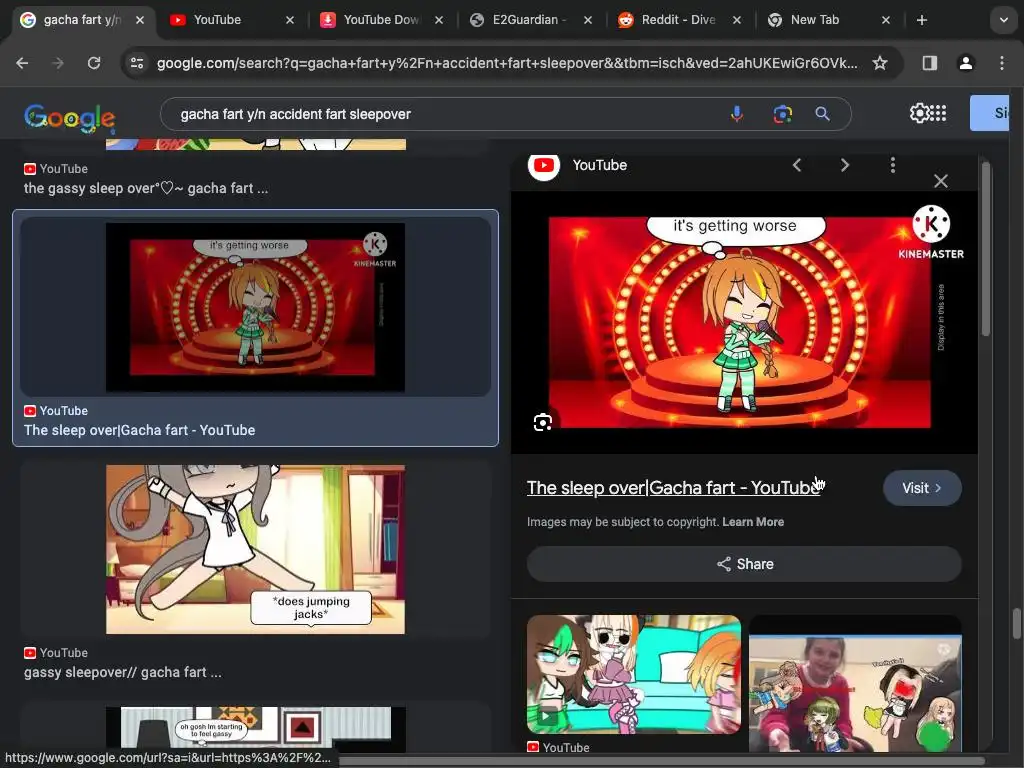Reload the current page
Image resolution: width=1024 pixels, height=768 pixels.
coord(94,63)
